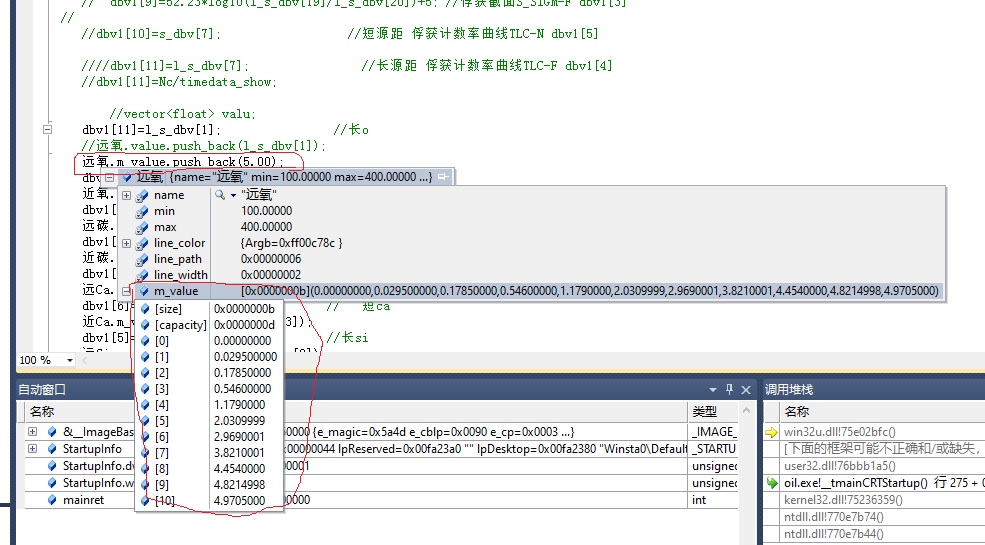
Task: Click the [5] element icon
Action: pyautogui.click(x=145, y=421)
